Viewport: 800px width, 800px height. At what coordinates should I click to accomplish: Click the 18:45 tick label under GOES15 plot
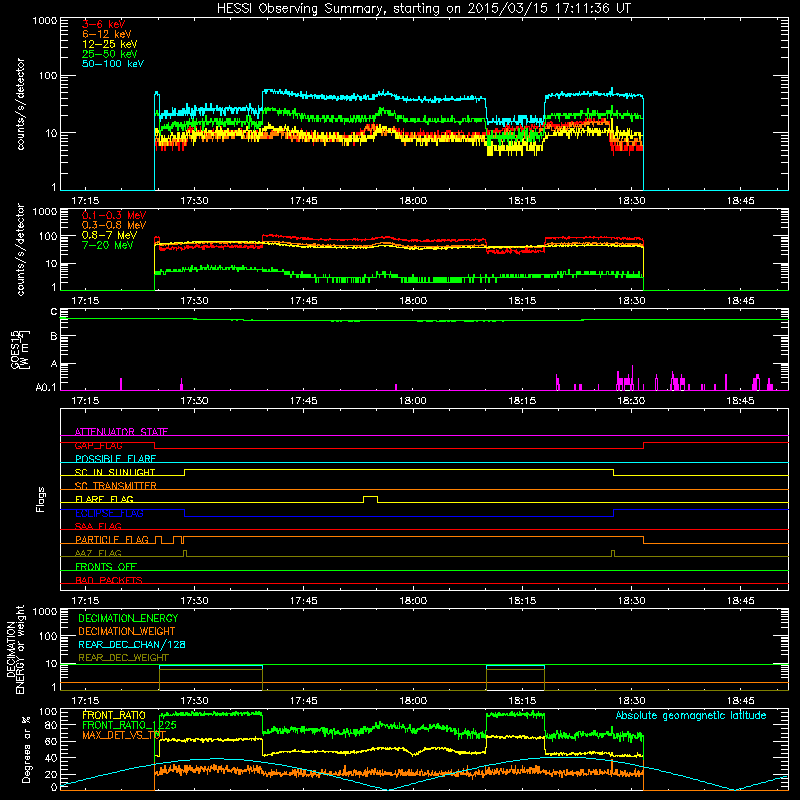[x=740, y=401]
